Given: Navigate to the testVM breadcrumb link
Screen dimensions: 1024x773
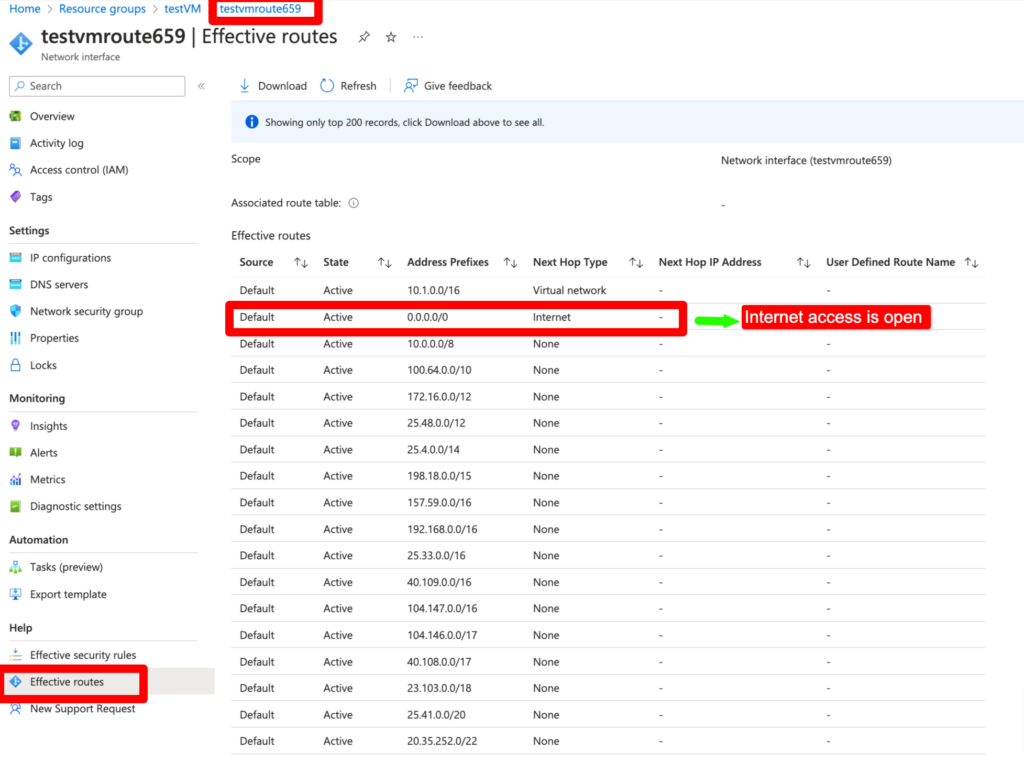Looking at the screenshot, I should point(182,8).
